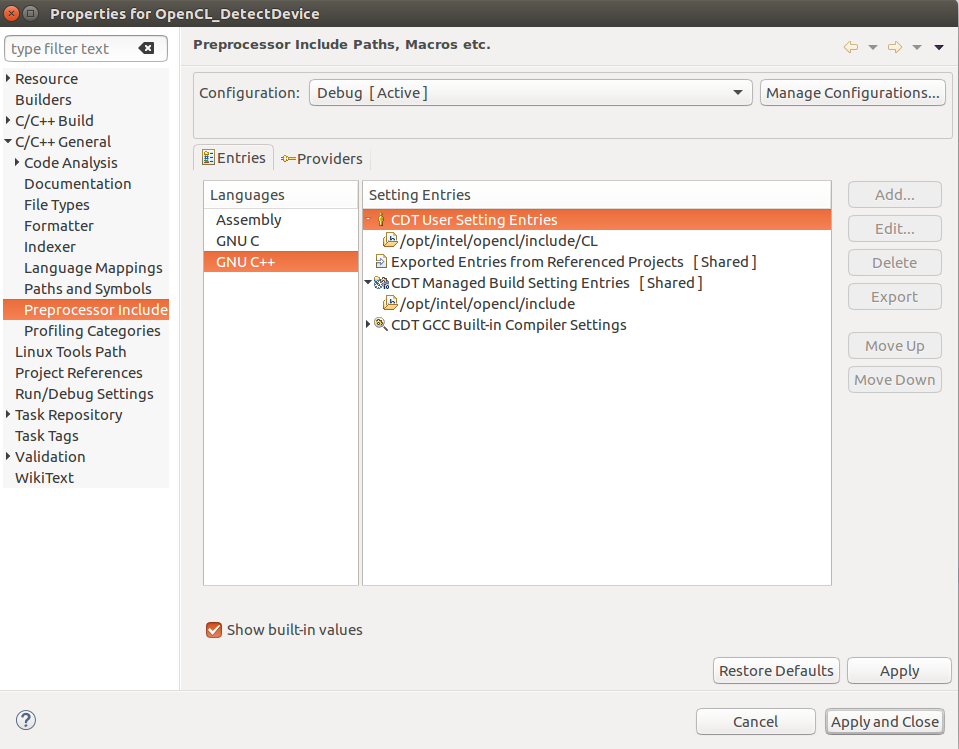Clear the filter text using the X icon
959x749 pixels.
point(146,49)
